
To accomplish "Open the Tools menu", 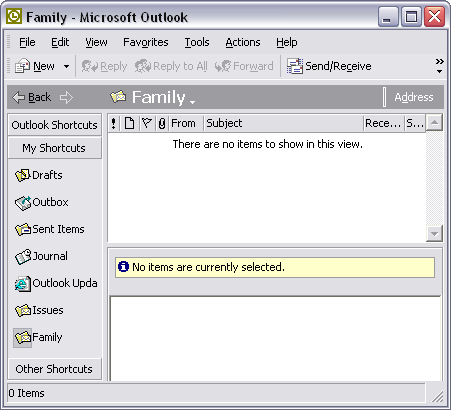I will pos(197,42).
